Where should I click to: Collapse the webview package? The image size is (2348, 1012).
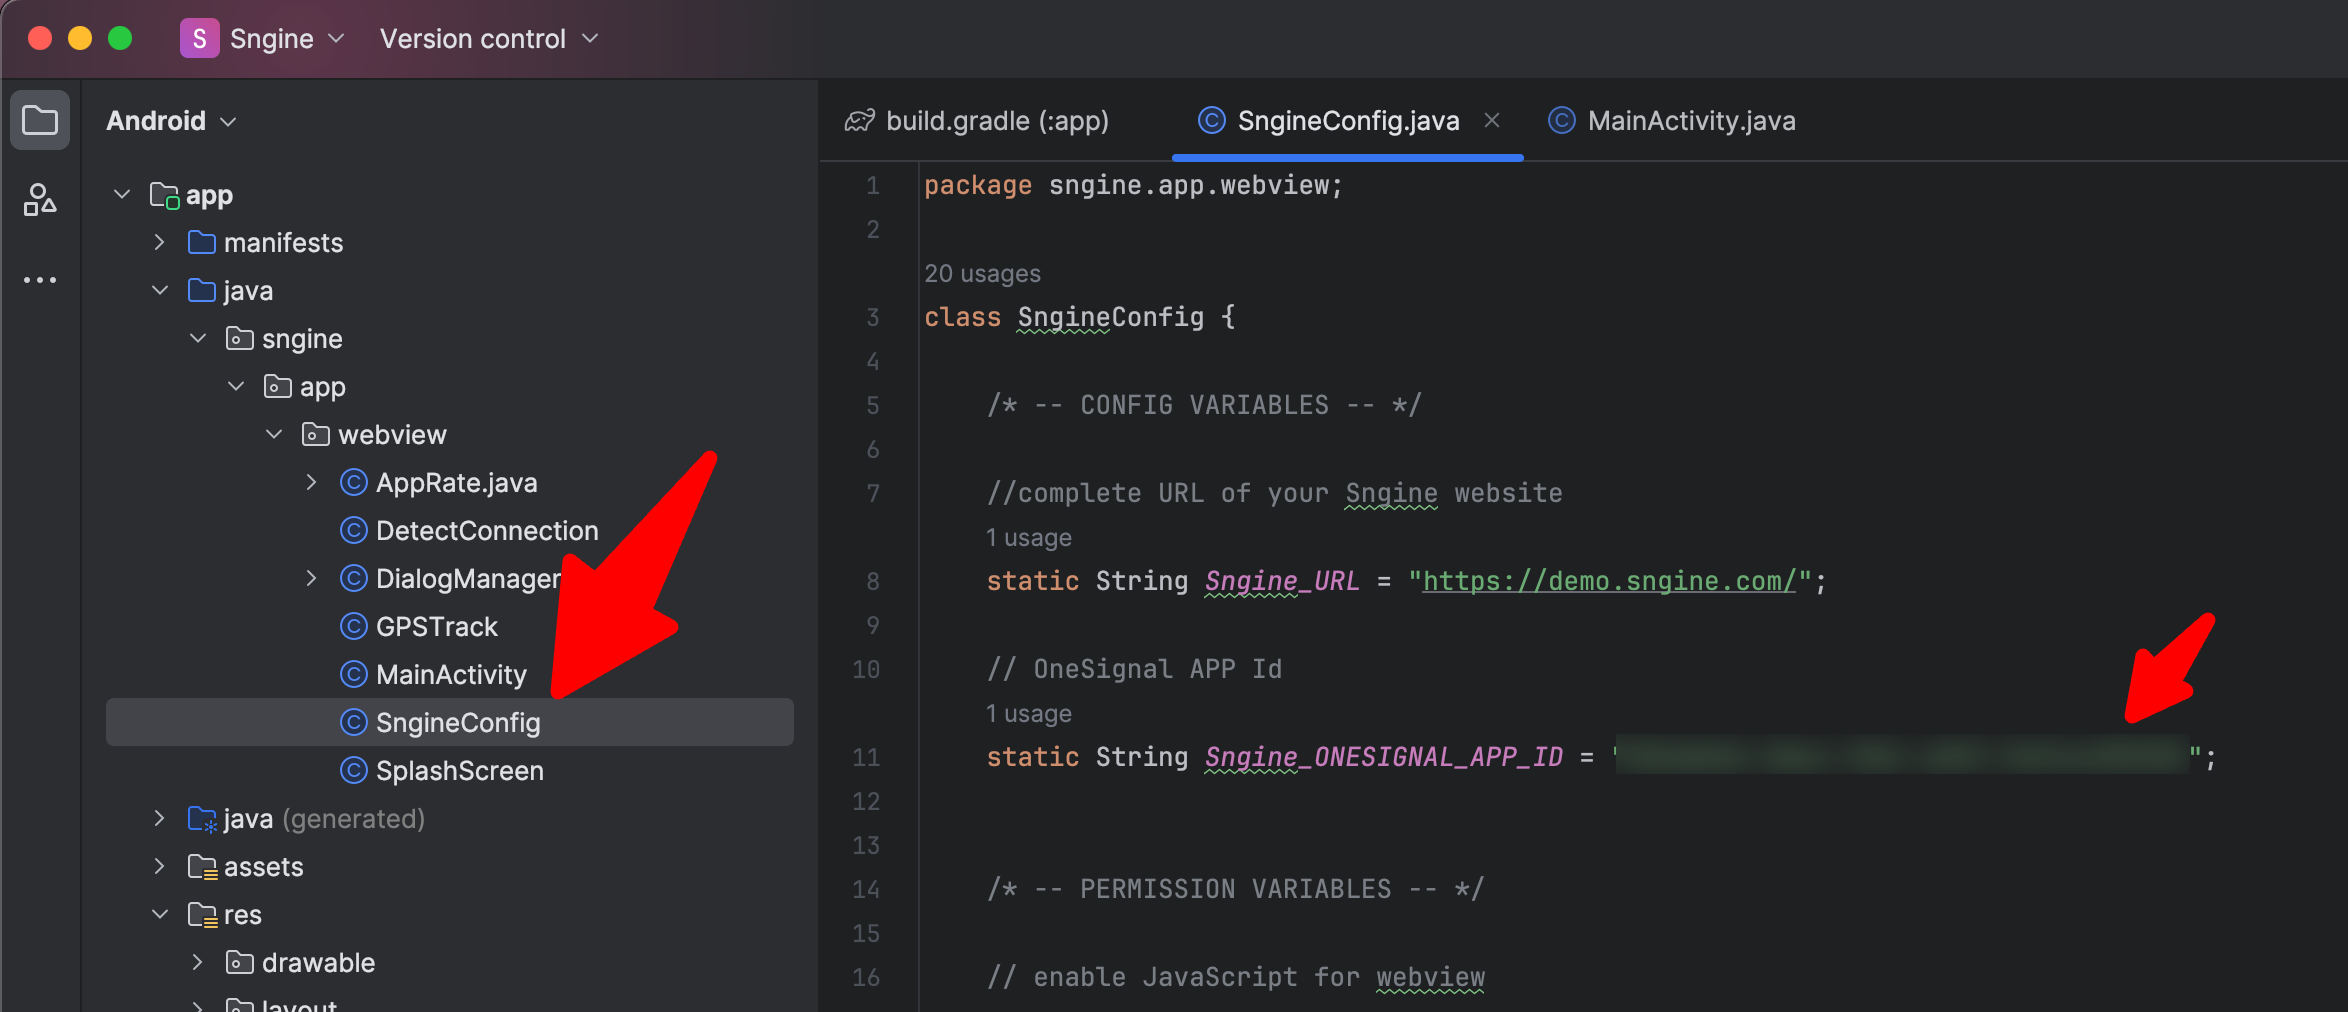coord(274,435)
